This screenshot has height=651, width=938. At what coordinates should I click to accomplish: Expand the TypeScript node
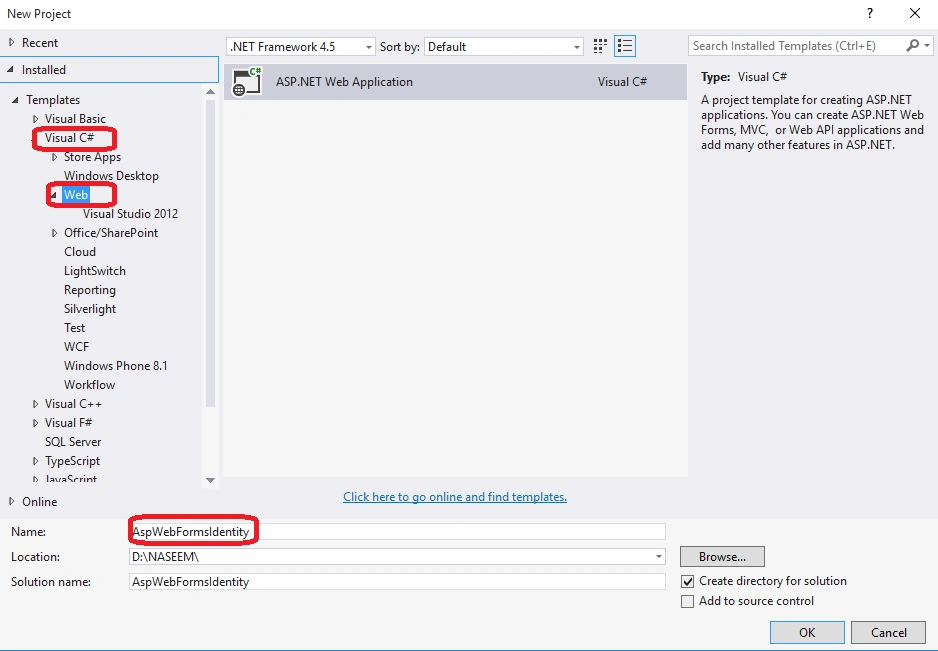(35, 461)
